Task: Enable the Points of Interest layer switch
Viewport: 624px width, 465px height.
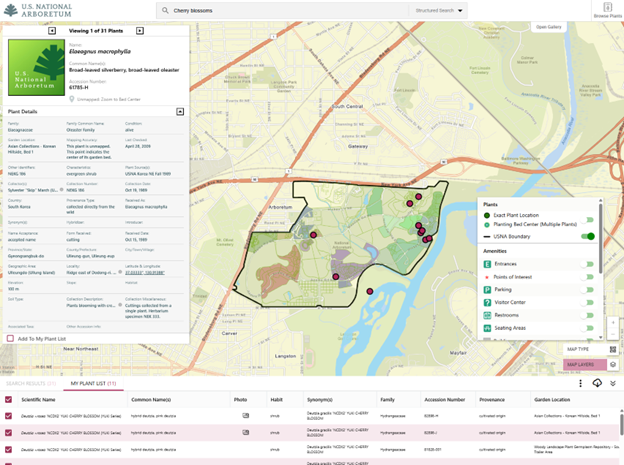Action: (588, 277)
